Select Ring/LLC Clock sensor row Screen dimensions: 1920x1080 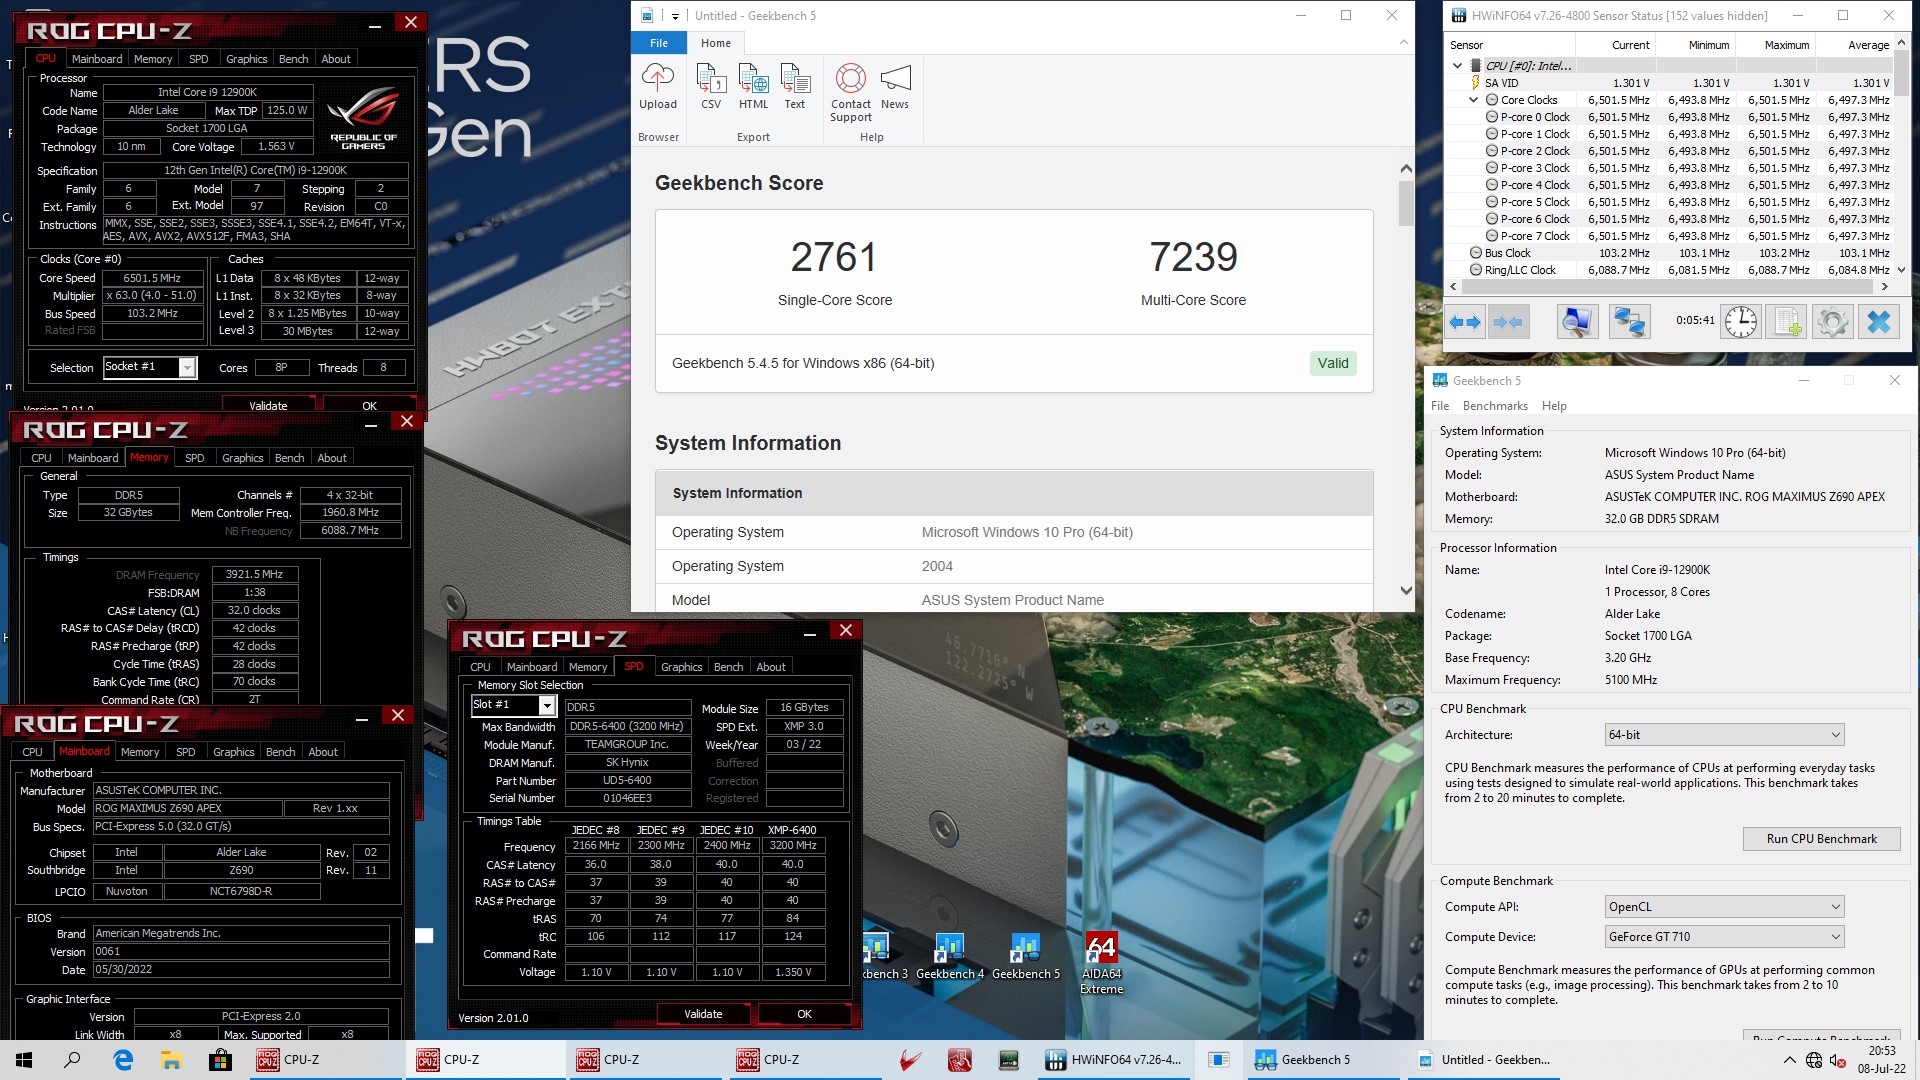pyautogui.click(x=1669, y=270)
